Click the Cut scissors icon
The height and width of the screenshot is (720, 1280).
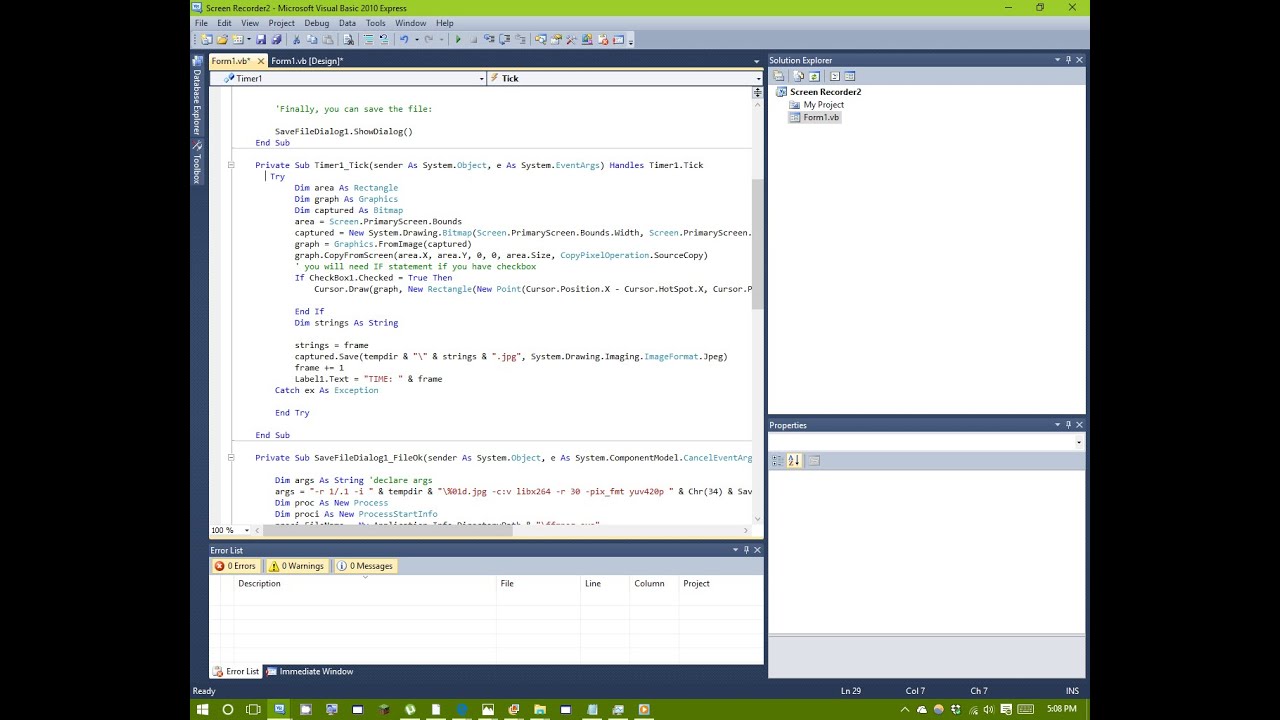pos(296,40)
